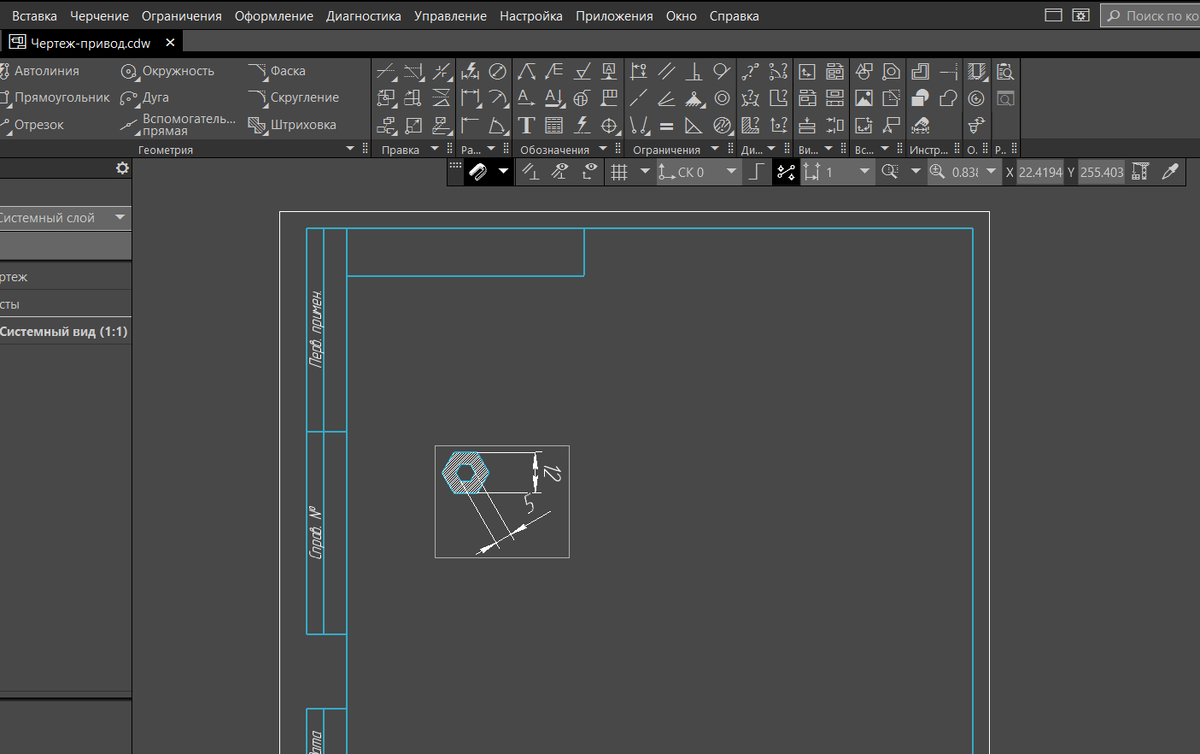Viewport: 1200px width, 754px height.
Task: Select the Дуга arc tool
Action: (x=144, y=98)
